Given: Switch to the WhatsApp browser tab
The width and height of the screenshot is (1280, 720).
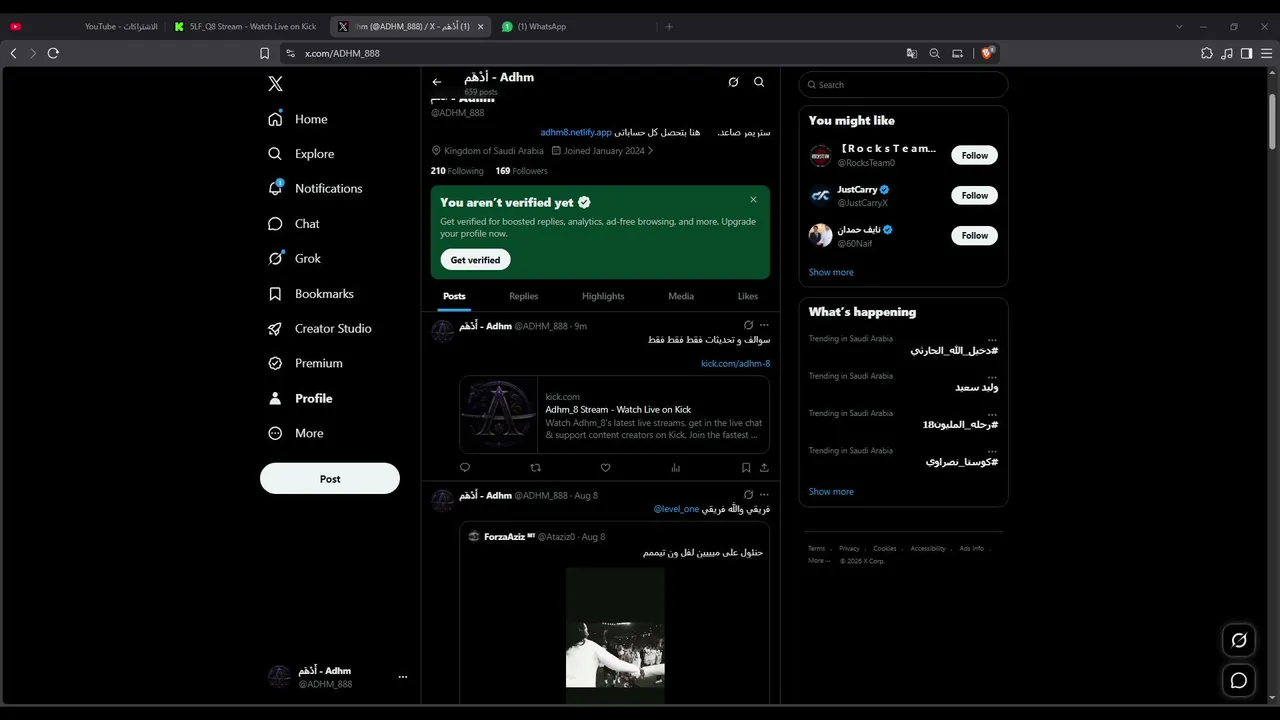Looking at the screenshot, I should point(572,27).
